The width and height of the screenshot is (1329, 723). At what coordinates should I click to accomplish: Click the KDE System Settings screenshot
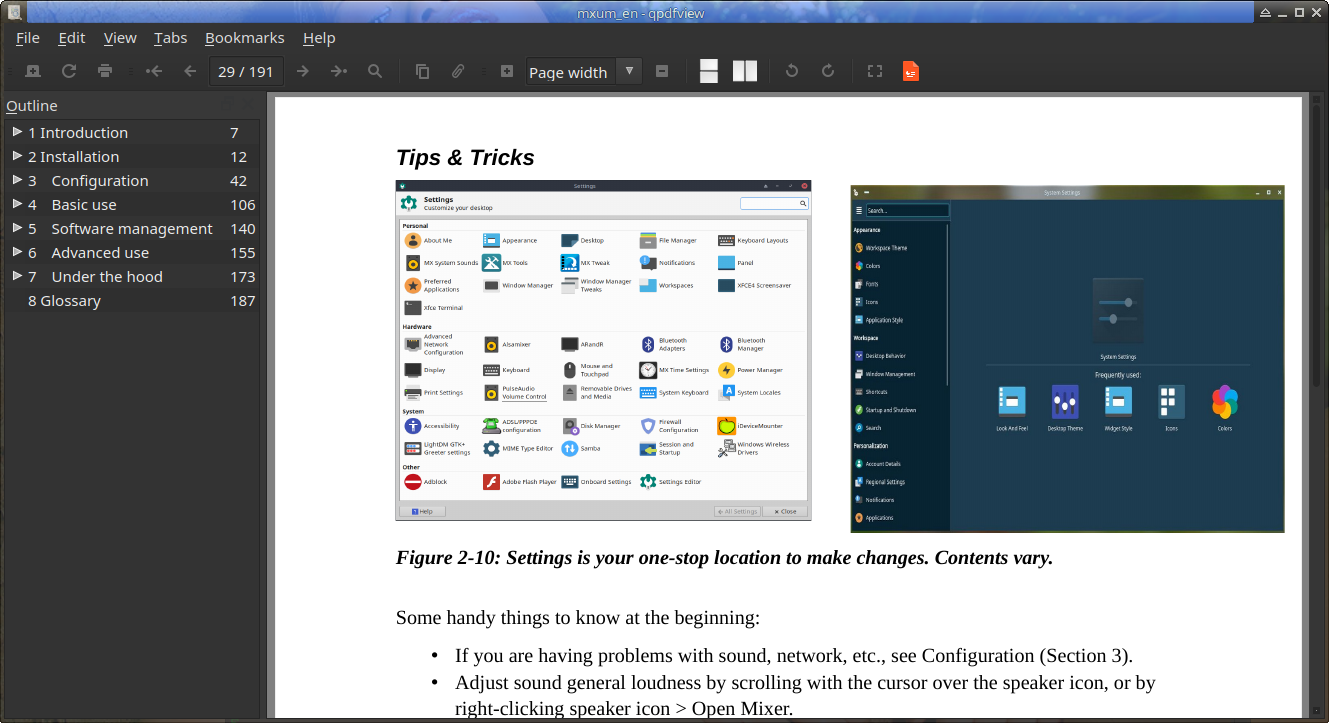1067,358
